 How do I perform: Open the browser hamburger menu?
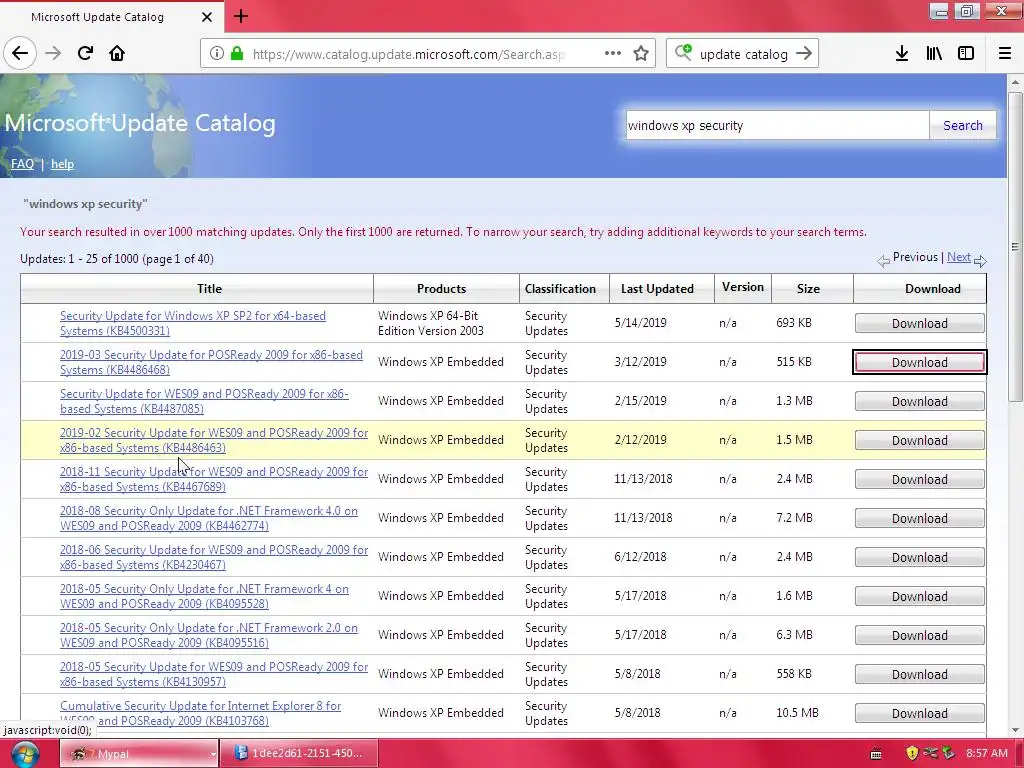[1005, 54]
